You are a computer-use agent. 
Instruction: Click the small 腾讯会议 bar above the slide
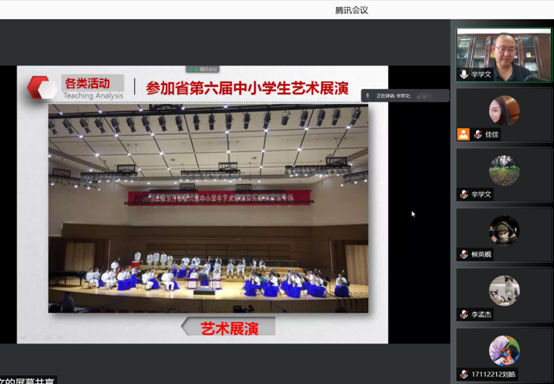202,69
